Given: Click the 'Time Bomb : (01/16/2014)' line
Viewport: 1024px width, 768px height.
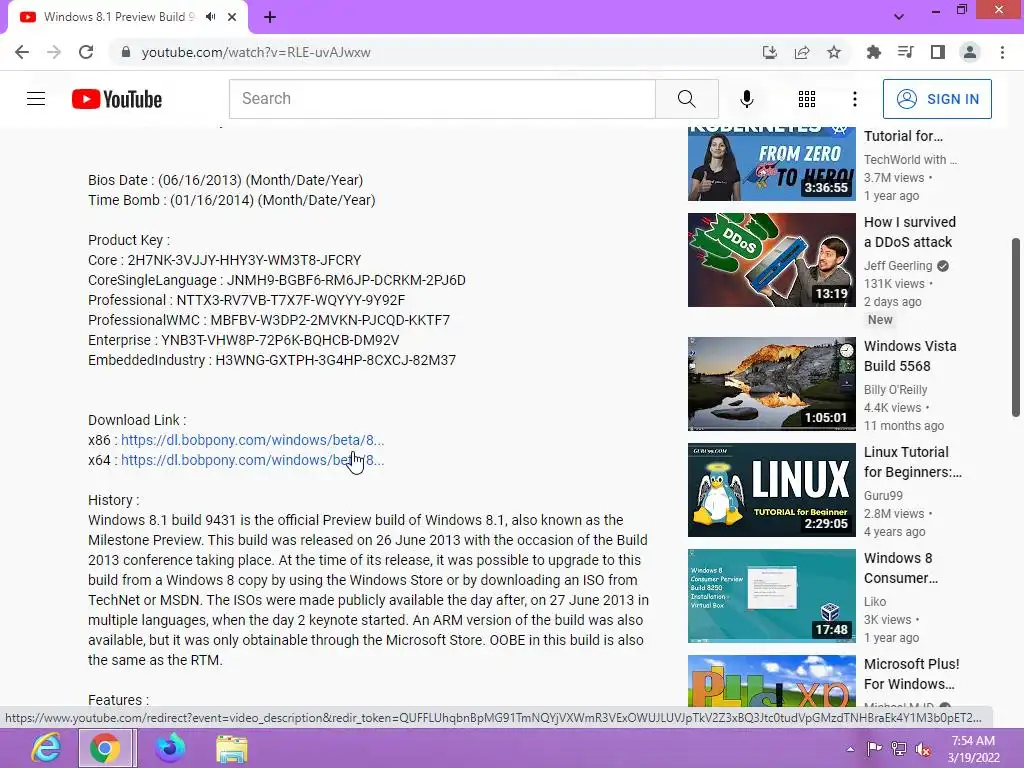Looking at the screenshot, I should 231,200.
